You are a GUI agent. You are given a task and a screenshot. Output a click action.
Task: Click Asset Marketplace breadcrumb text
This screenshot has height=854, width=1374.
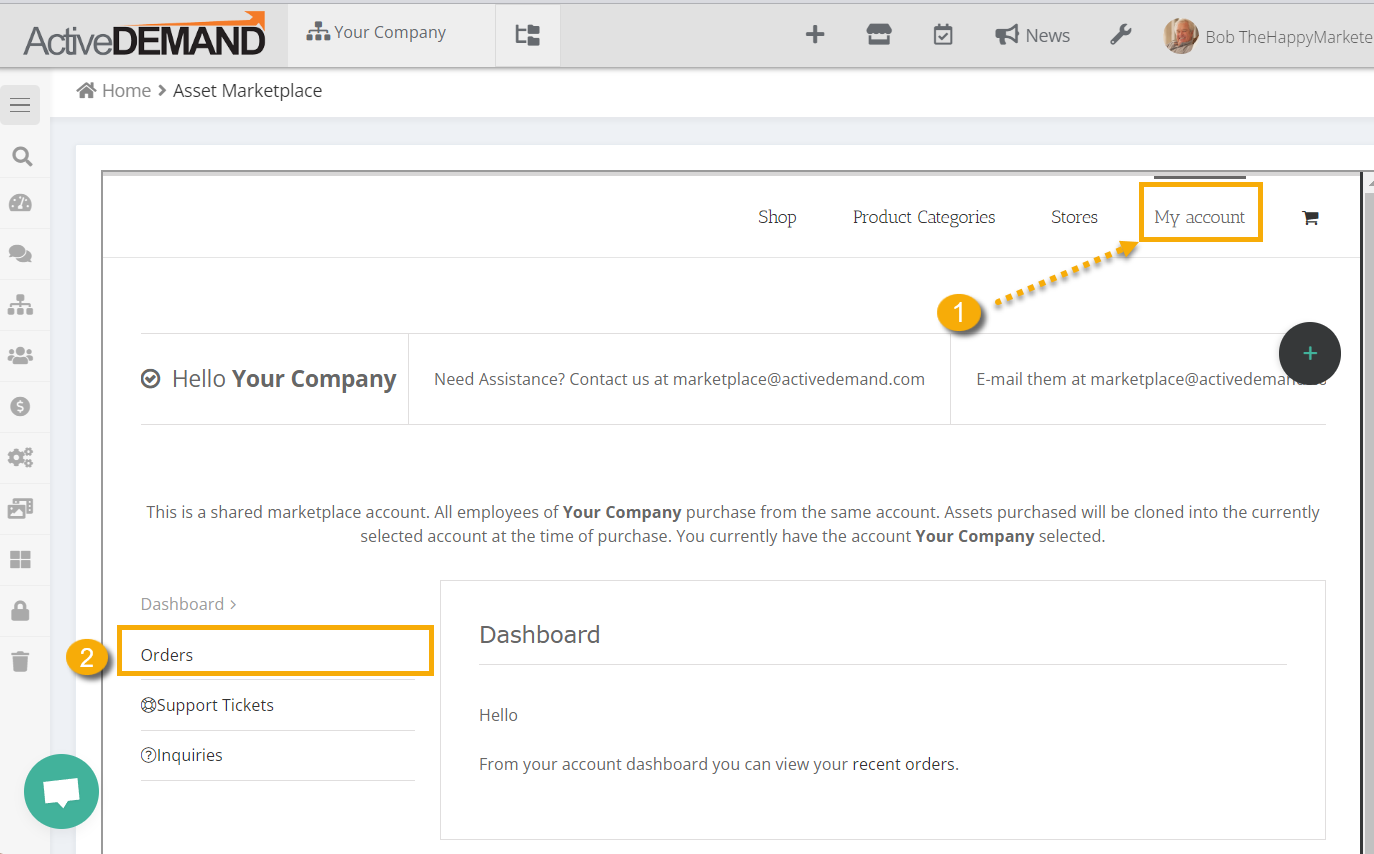(x=247, y=90)
